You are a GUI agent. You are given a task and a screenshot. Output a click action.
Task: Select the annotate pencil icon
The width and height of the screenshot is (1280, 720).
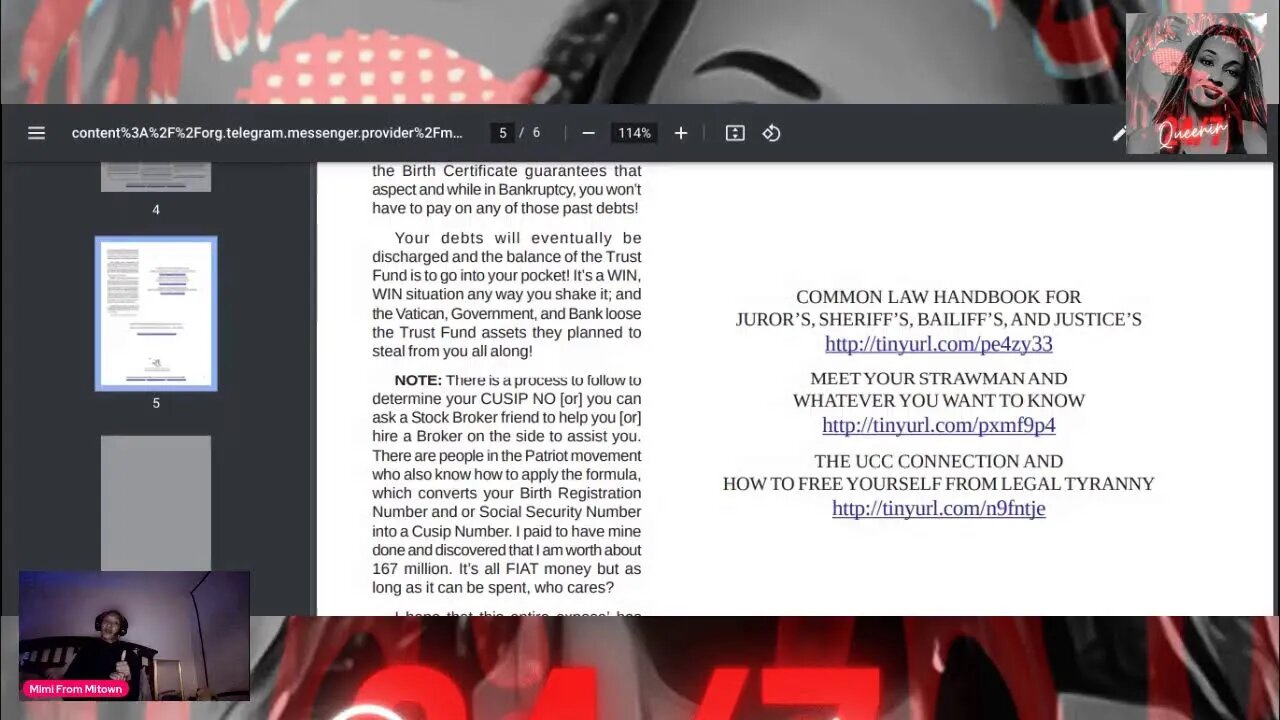pos(1119,134)
